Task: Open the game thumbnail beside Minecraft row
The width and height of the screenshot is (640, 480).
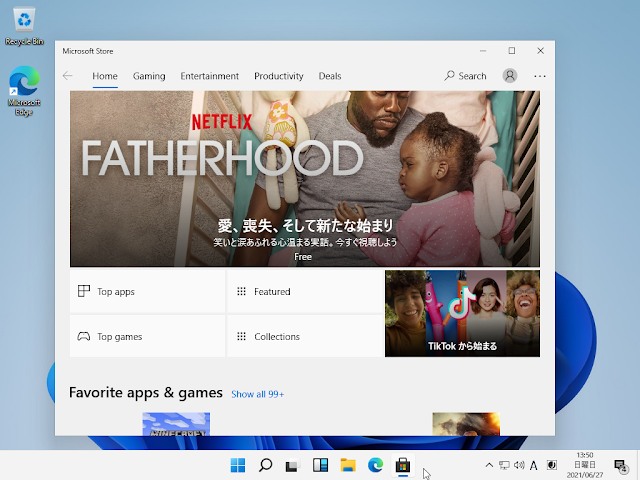Action: coord(466,424)
